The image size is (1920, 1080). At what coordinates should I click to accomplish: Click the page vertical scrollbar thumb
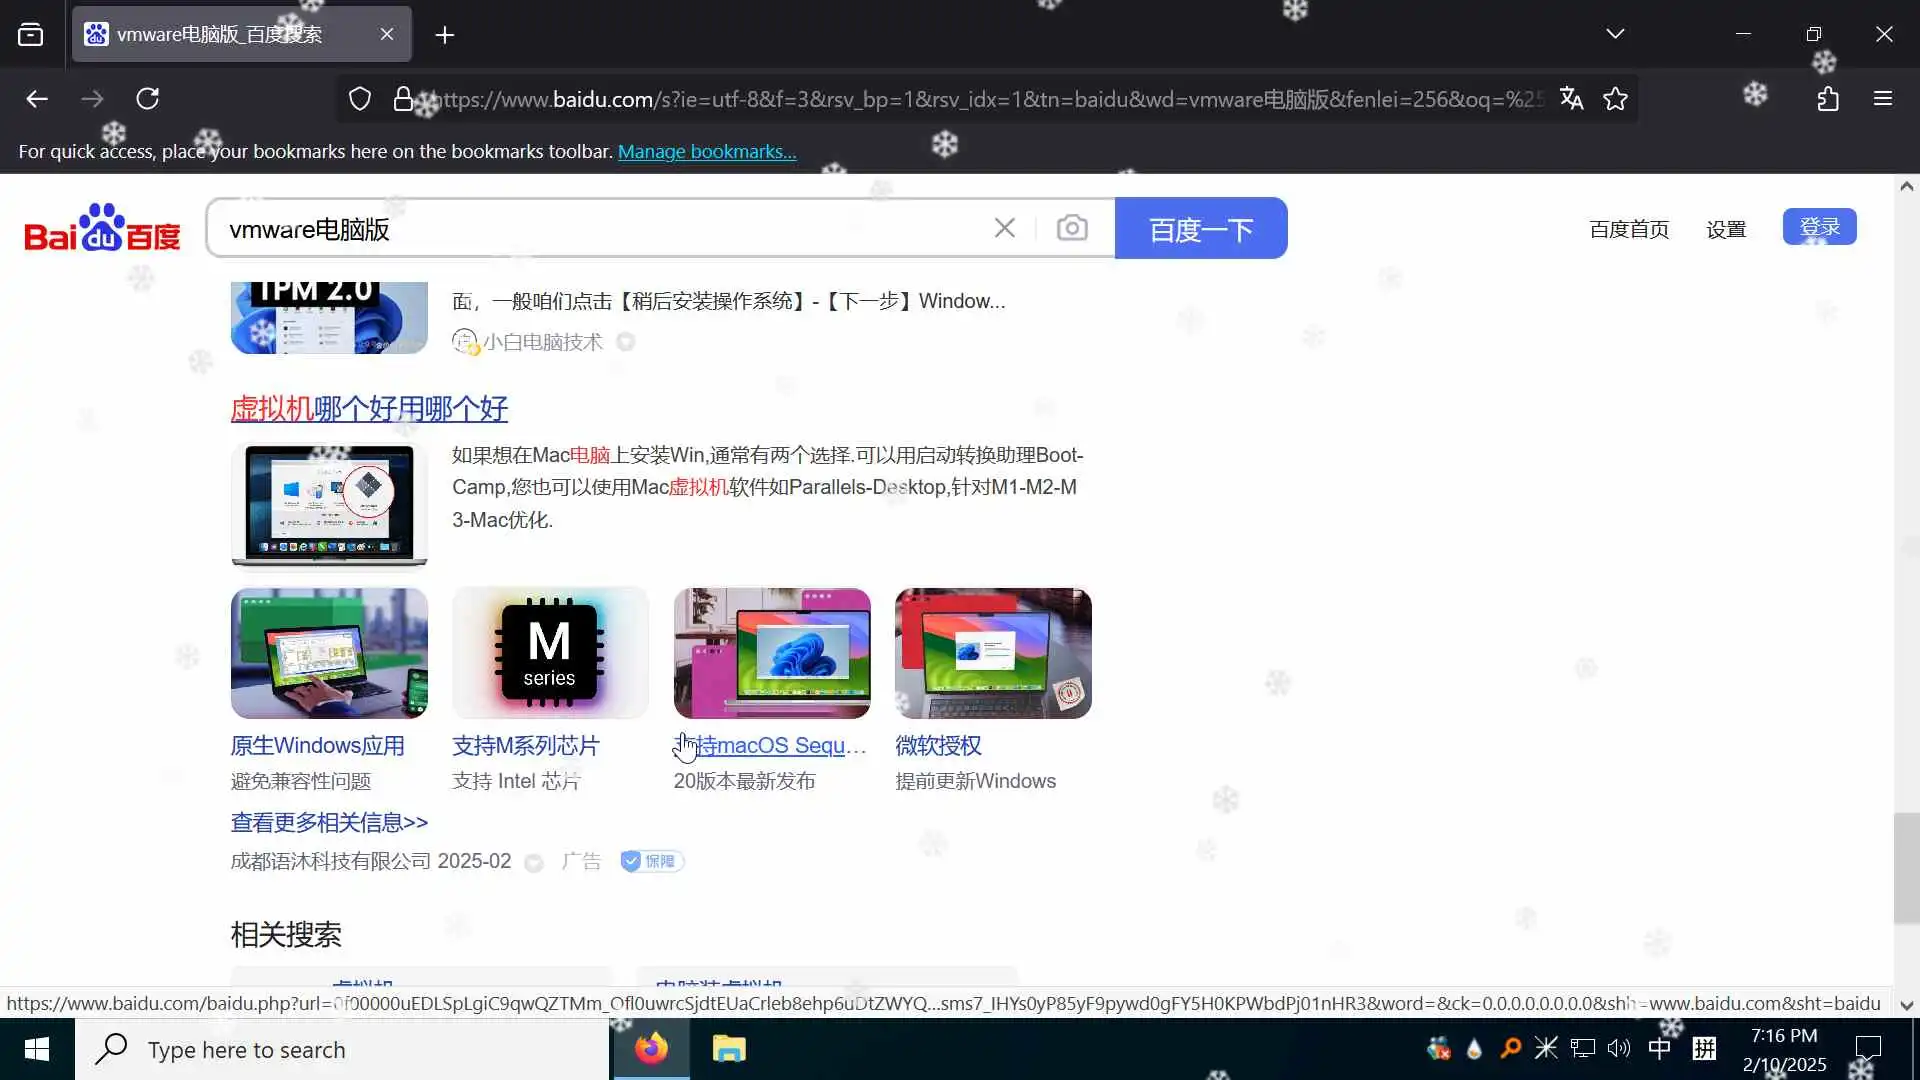(x=1906, y=868)
